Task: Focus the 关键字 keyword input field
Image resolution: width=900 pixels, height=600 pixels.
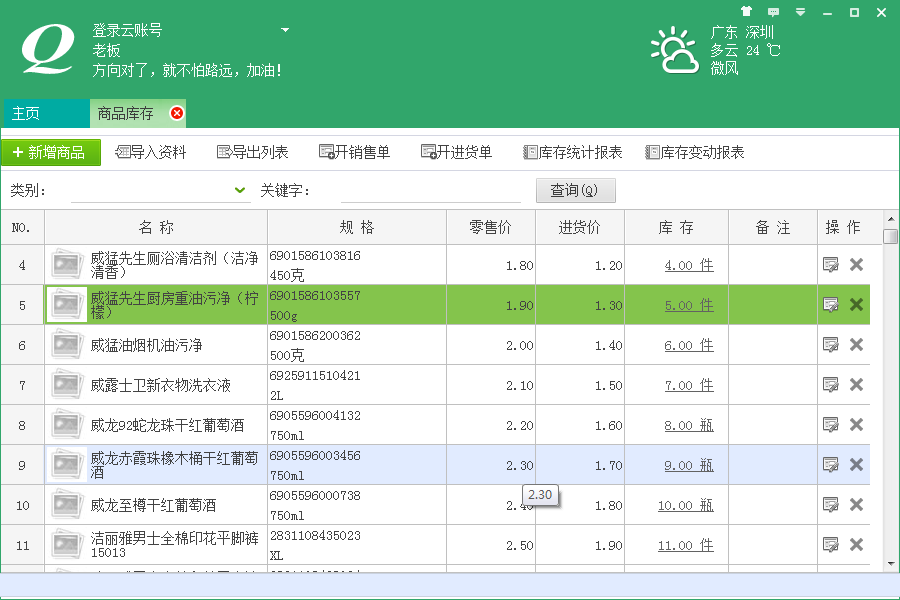Action: [430, 191]
